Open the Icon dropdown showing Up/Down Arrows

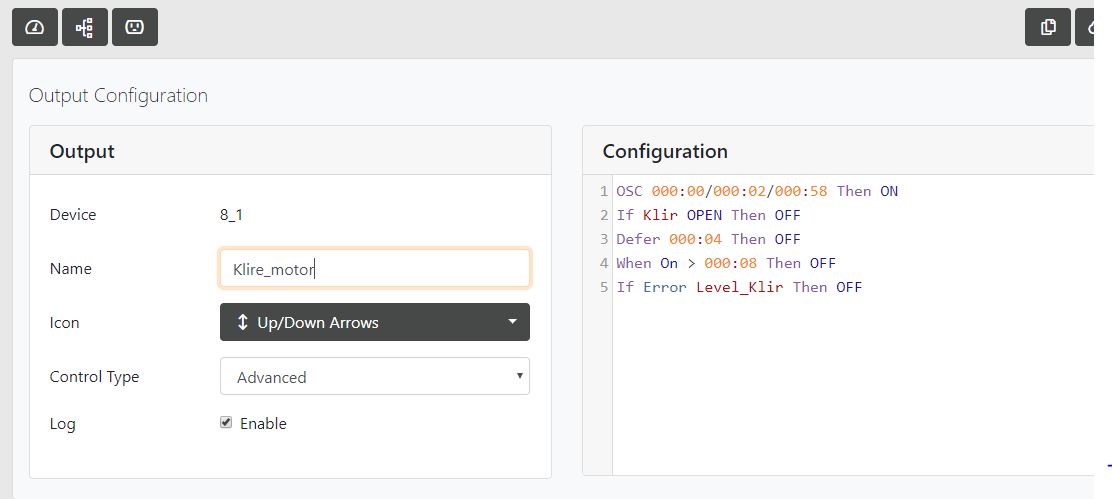coord(374,322)
